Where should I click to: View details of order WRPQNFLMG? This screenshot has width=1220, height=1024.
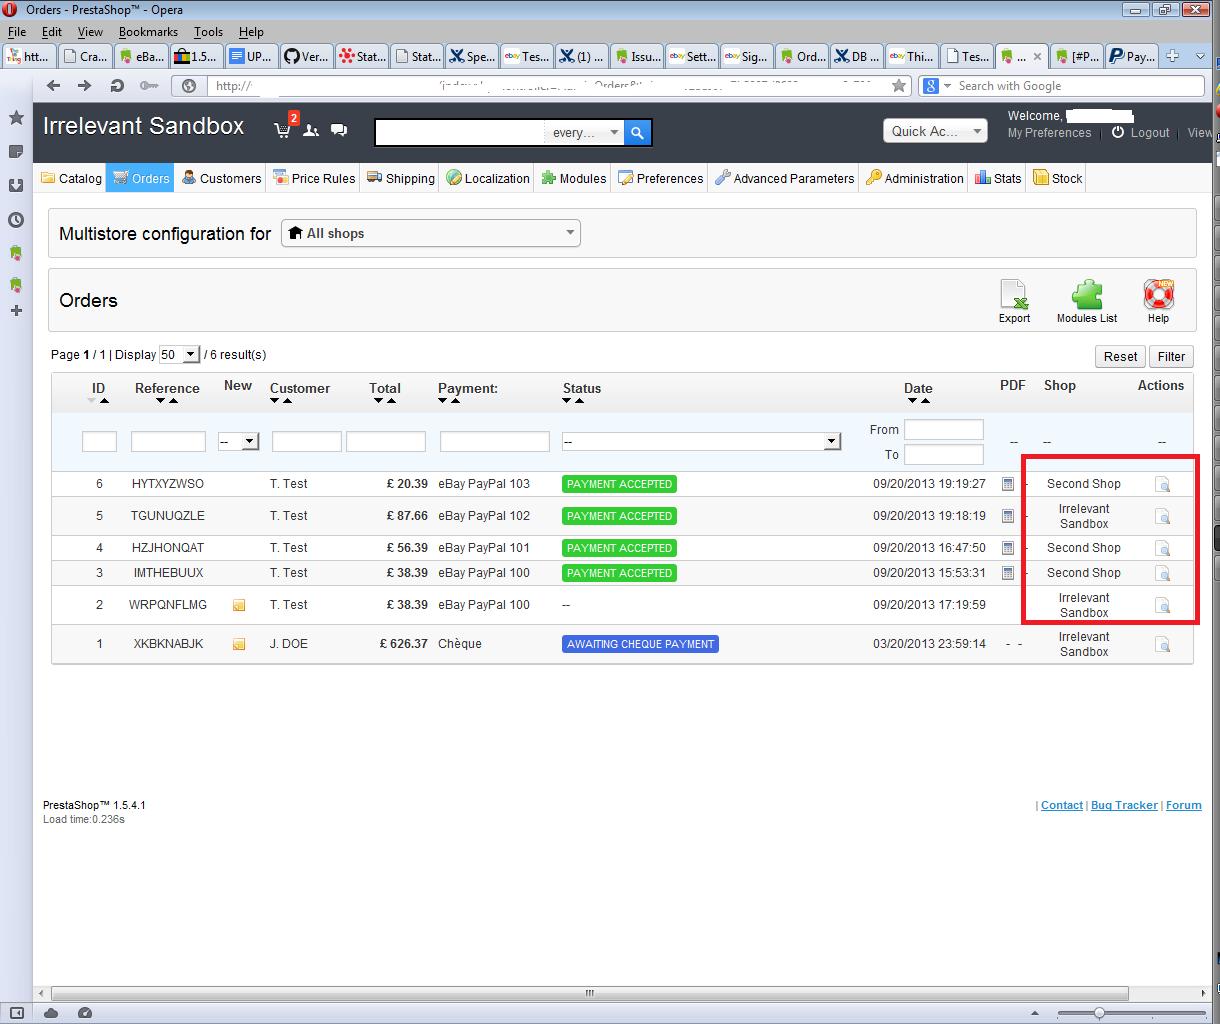(x=1162, y=605)
